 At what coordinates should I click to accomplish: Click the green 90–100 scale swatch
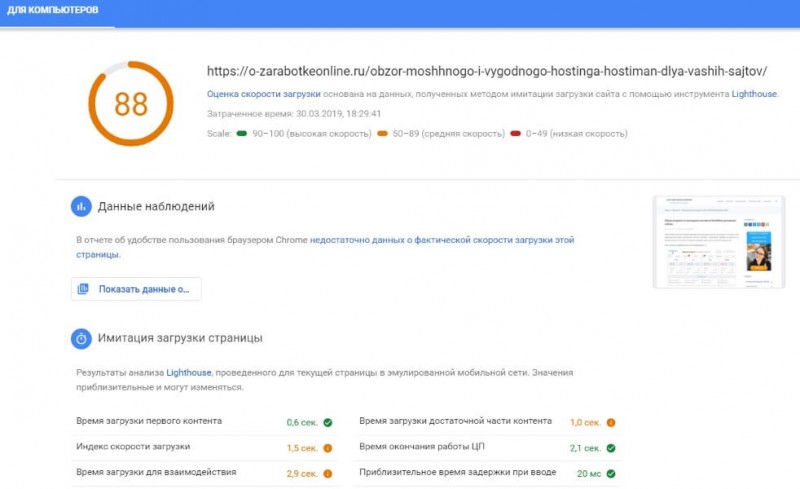click(x=242, y=134)
